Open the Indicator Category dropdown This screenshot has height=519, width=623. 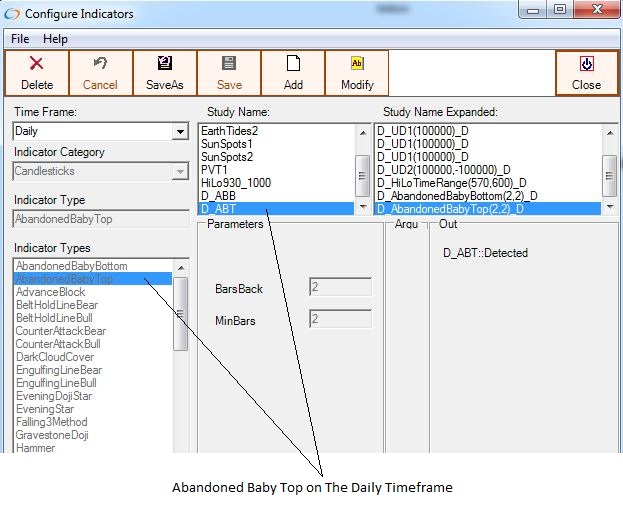point(180,172)
